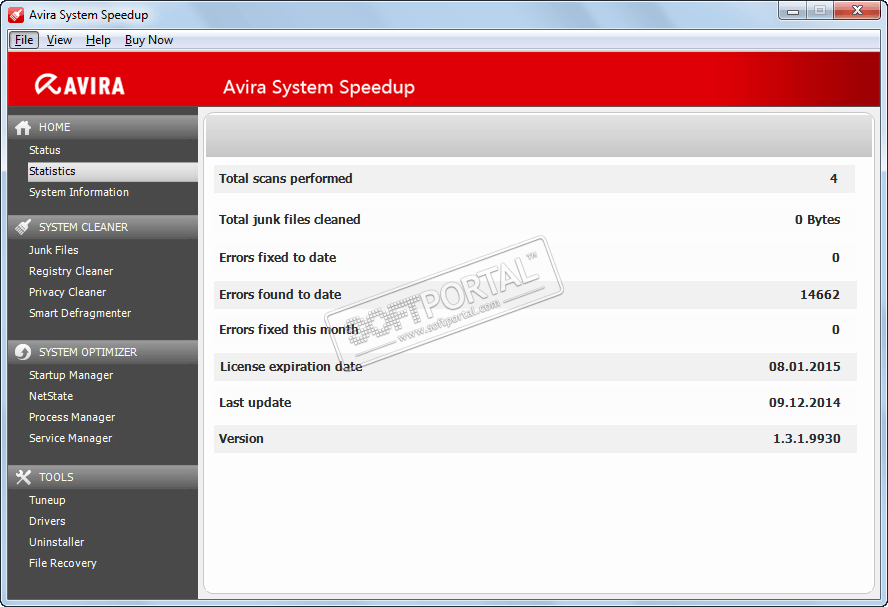Viewport: 888px width, 607px height.
Task: Click the 'Total junk files cleaned' label
Action: point(289,220)
